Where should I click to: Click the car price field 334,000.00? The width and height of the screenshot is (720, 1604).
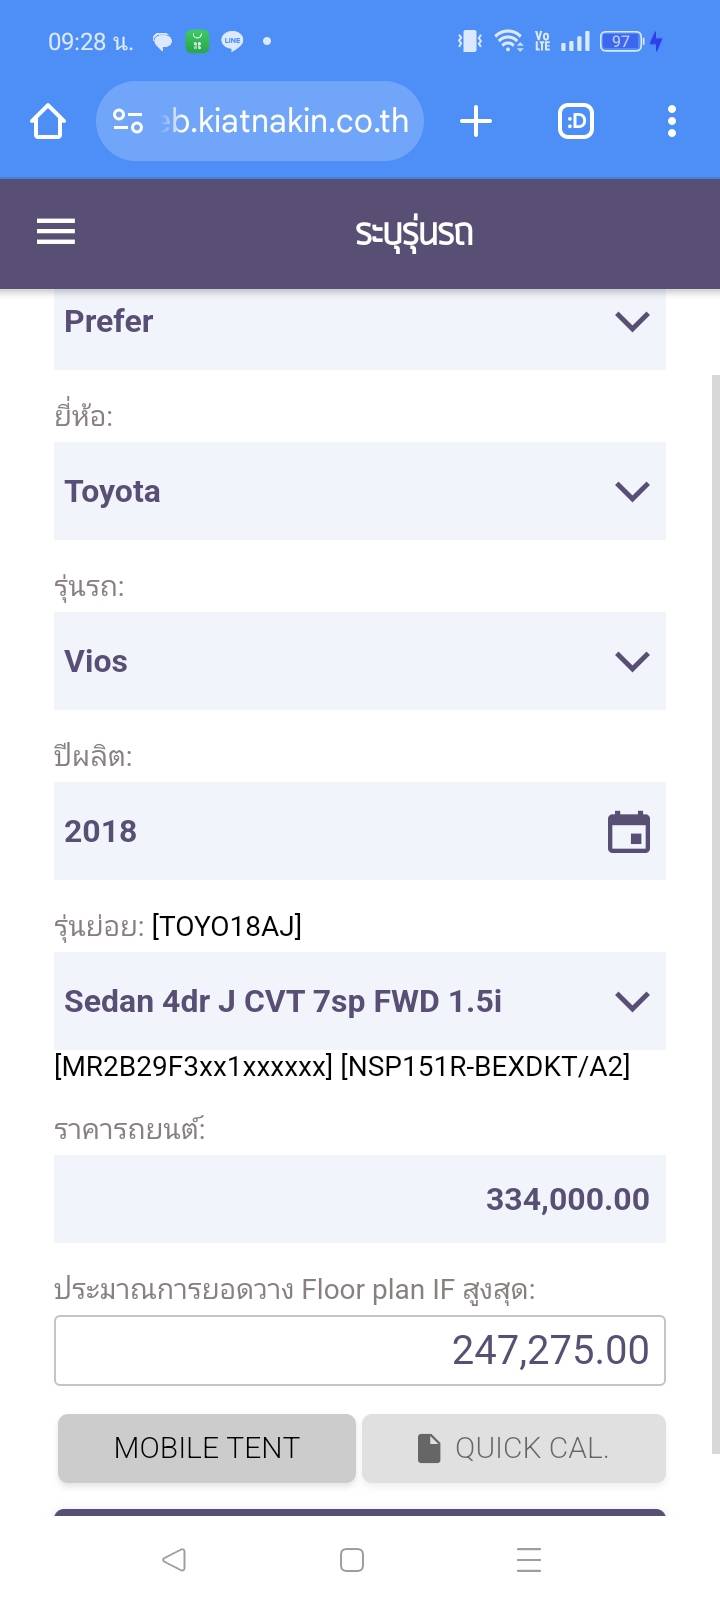pos(360,1199)
